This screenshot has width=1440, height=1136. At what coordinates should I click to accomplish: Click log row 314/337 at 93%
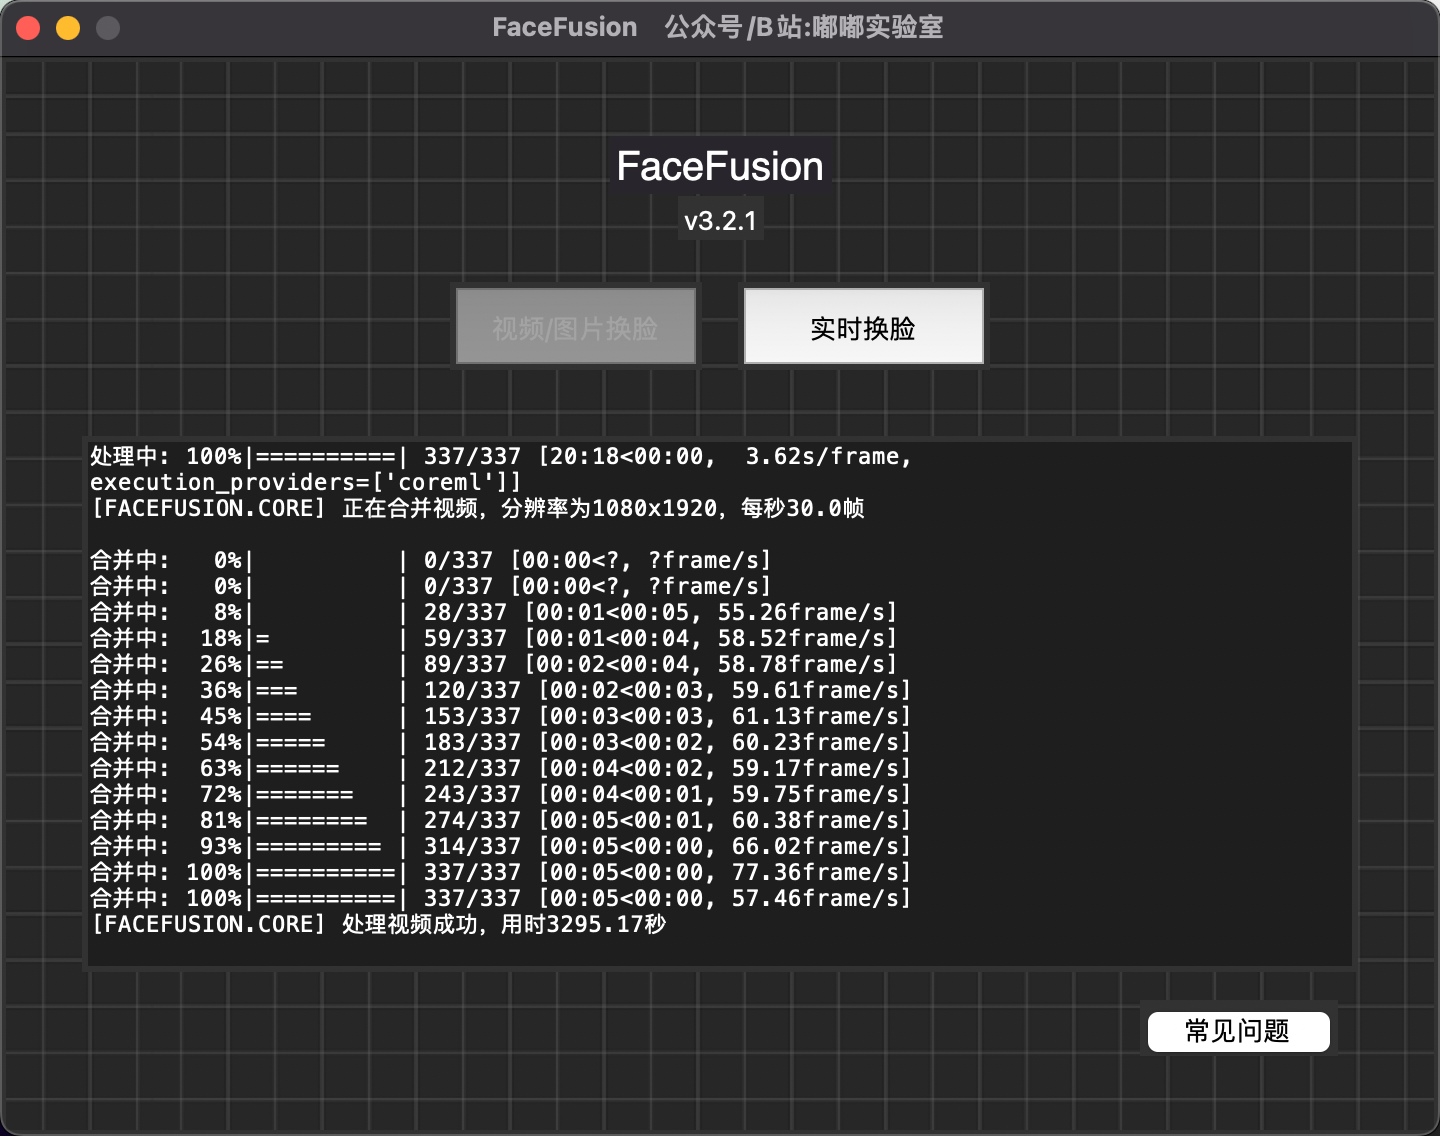(501, 846)
